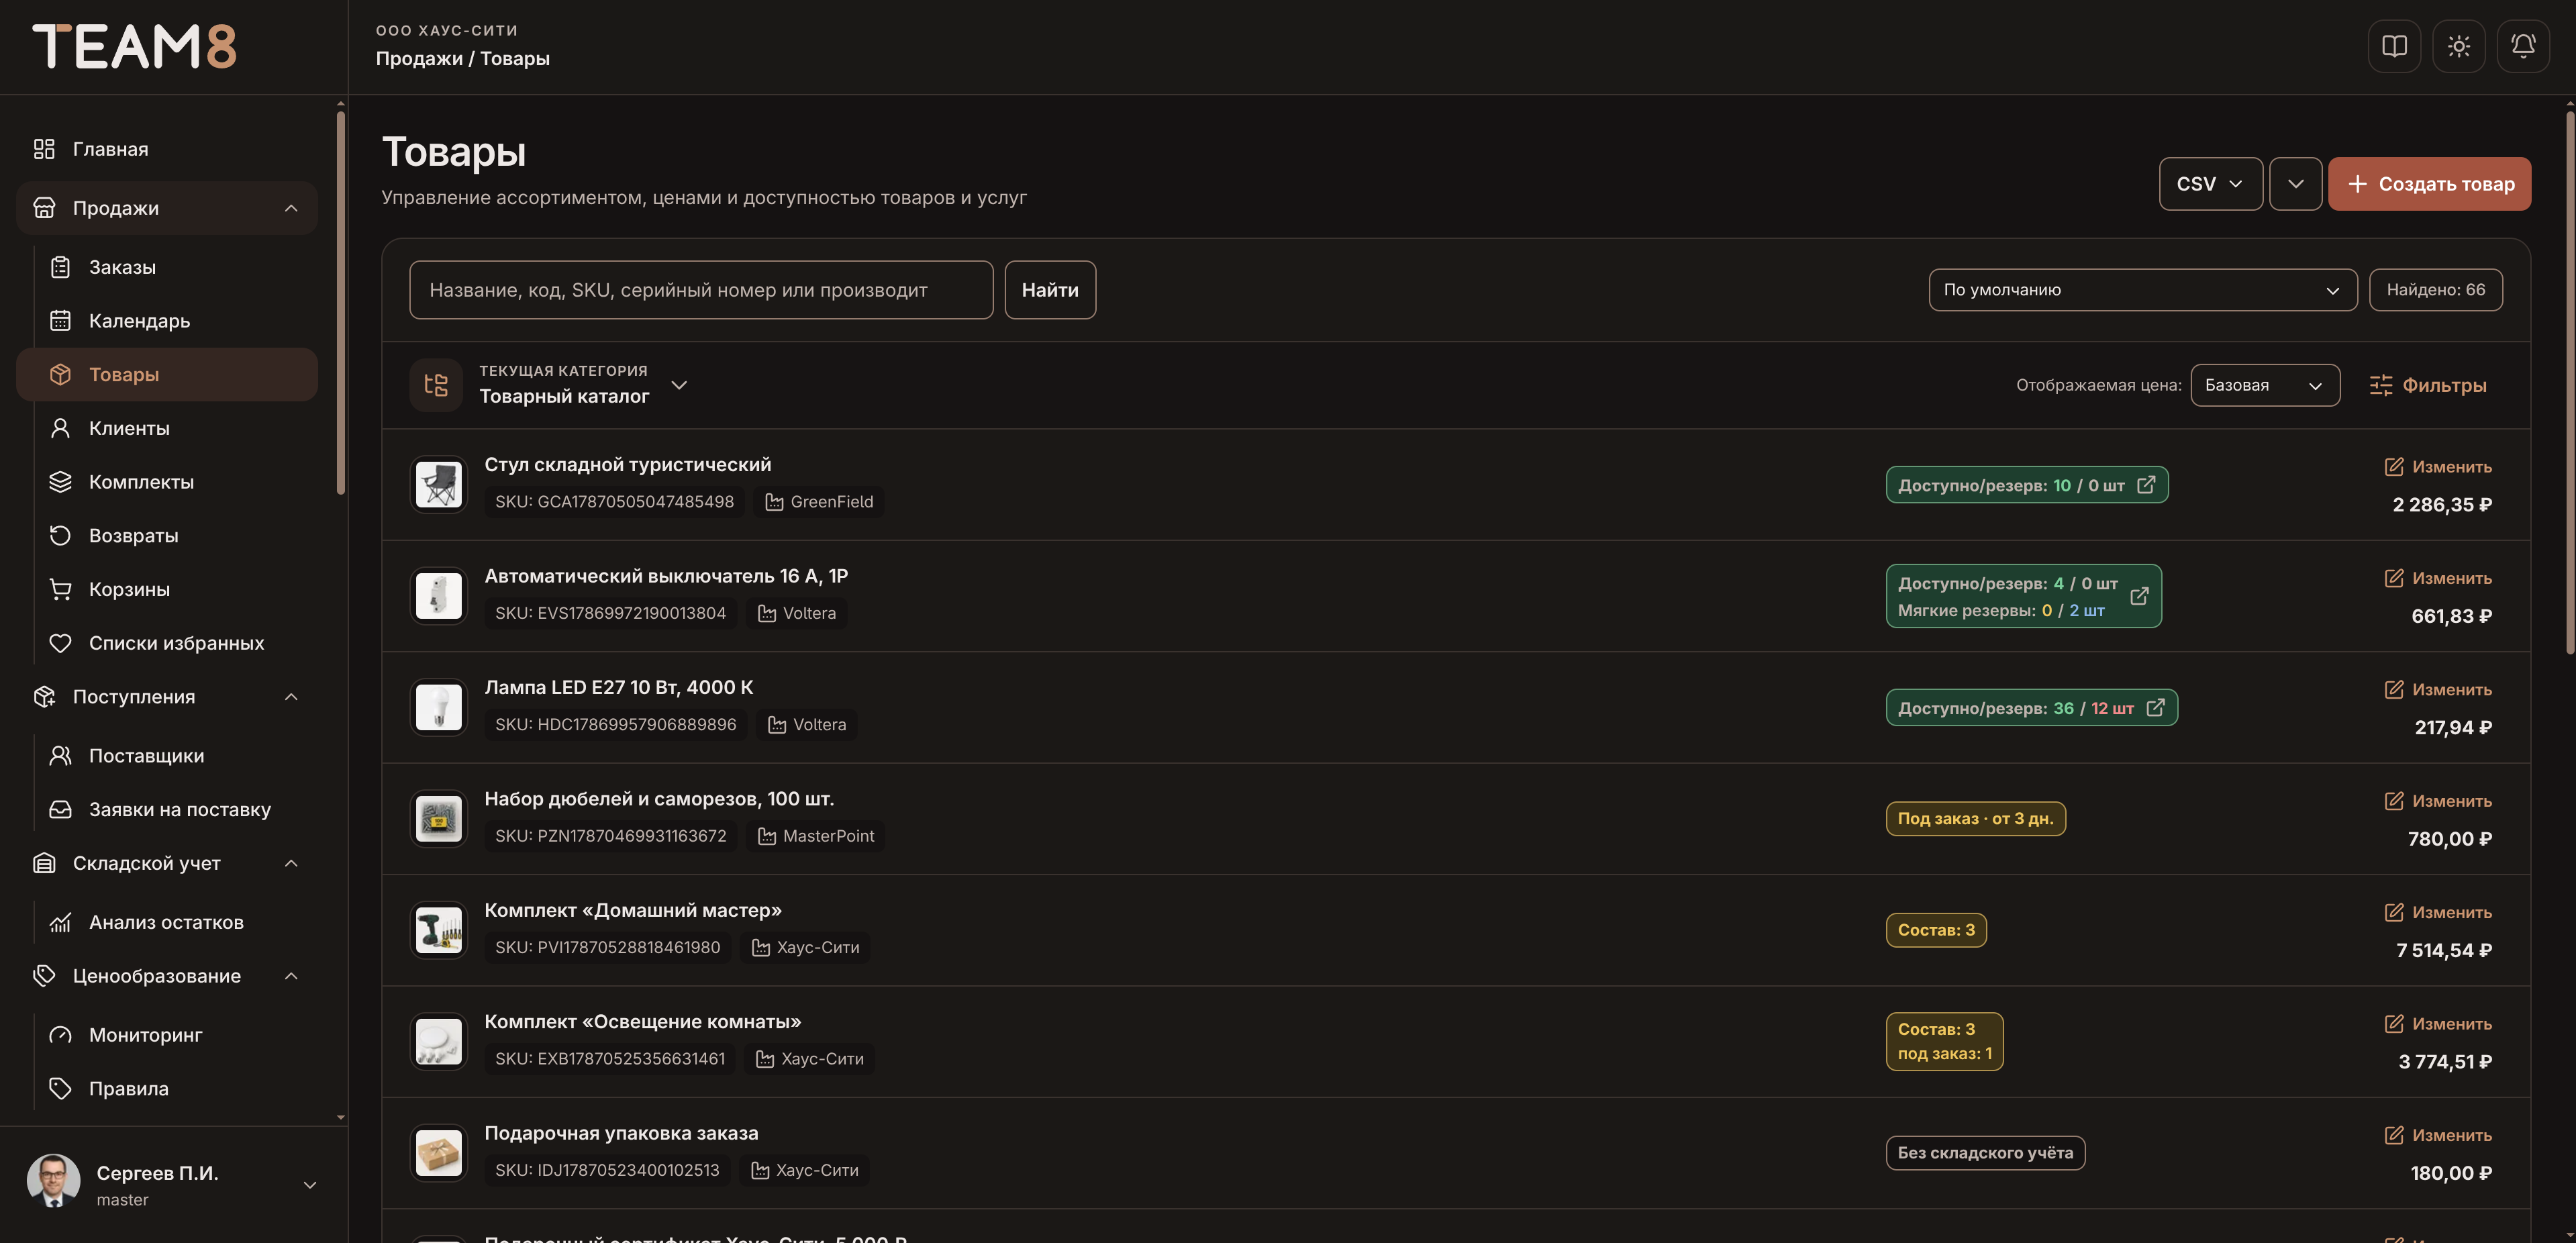This screenshot has width=2576, height=1243.
Task: Click Создать товар button
Action: click(x=2429, y=184)
